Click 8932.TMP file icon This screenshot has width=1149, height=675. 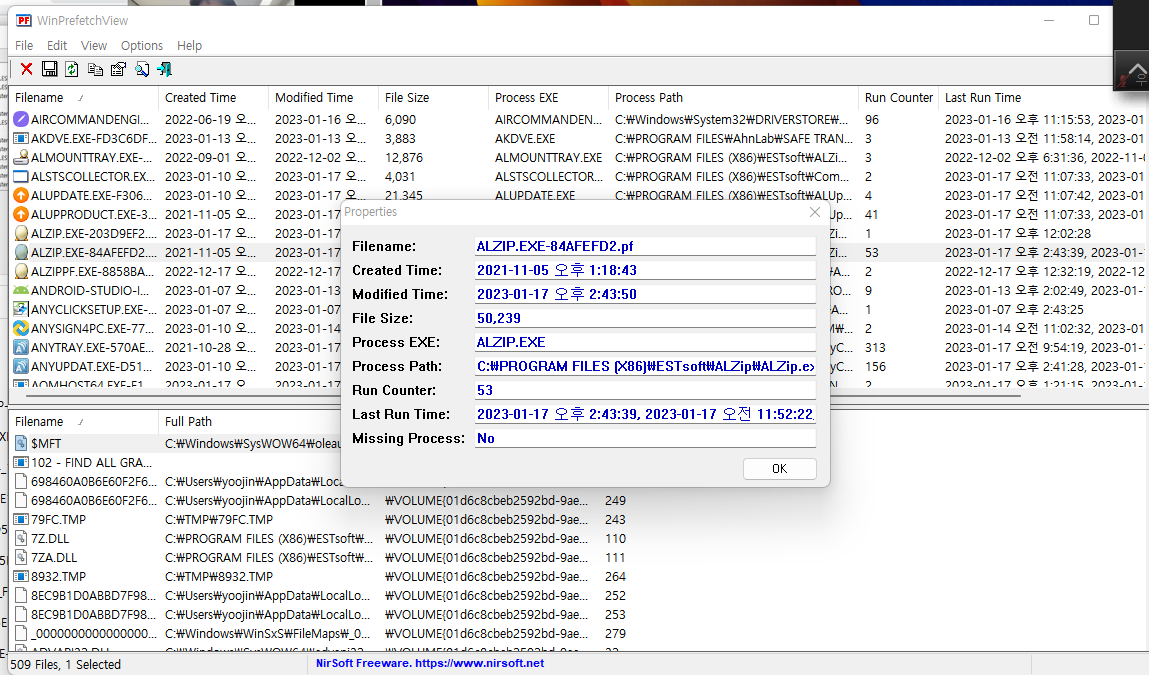(21, 577)
